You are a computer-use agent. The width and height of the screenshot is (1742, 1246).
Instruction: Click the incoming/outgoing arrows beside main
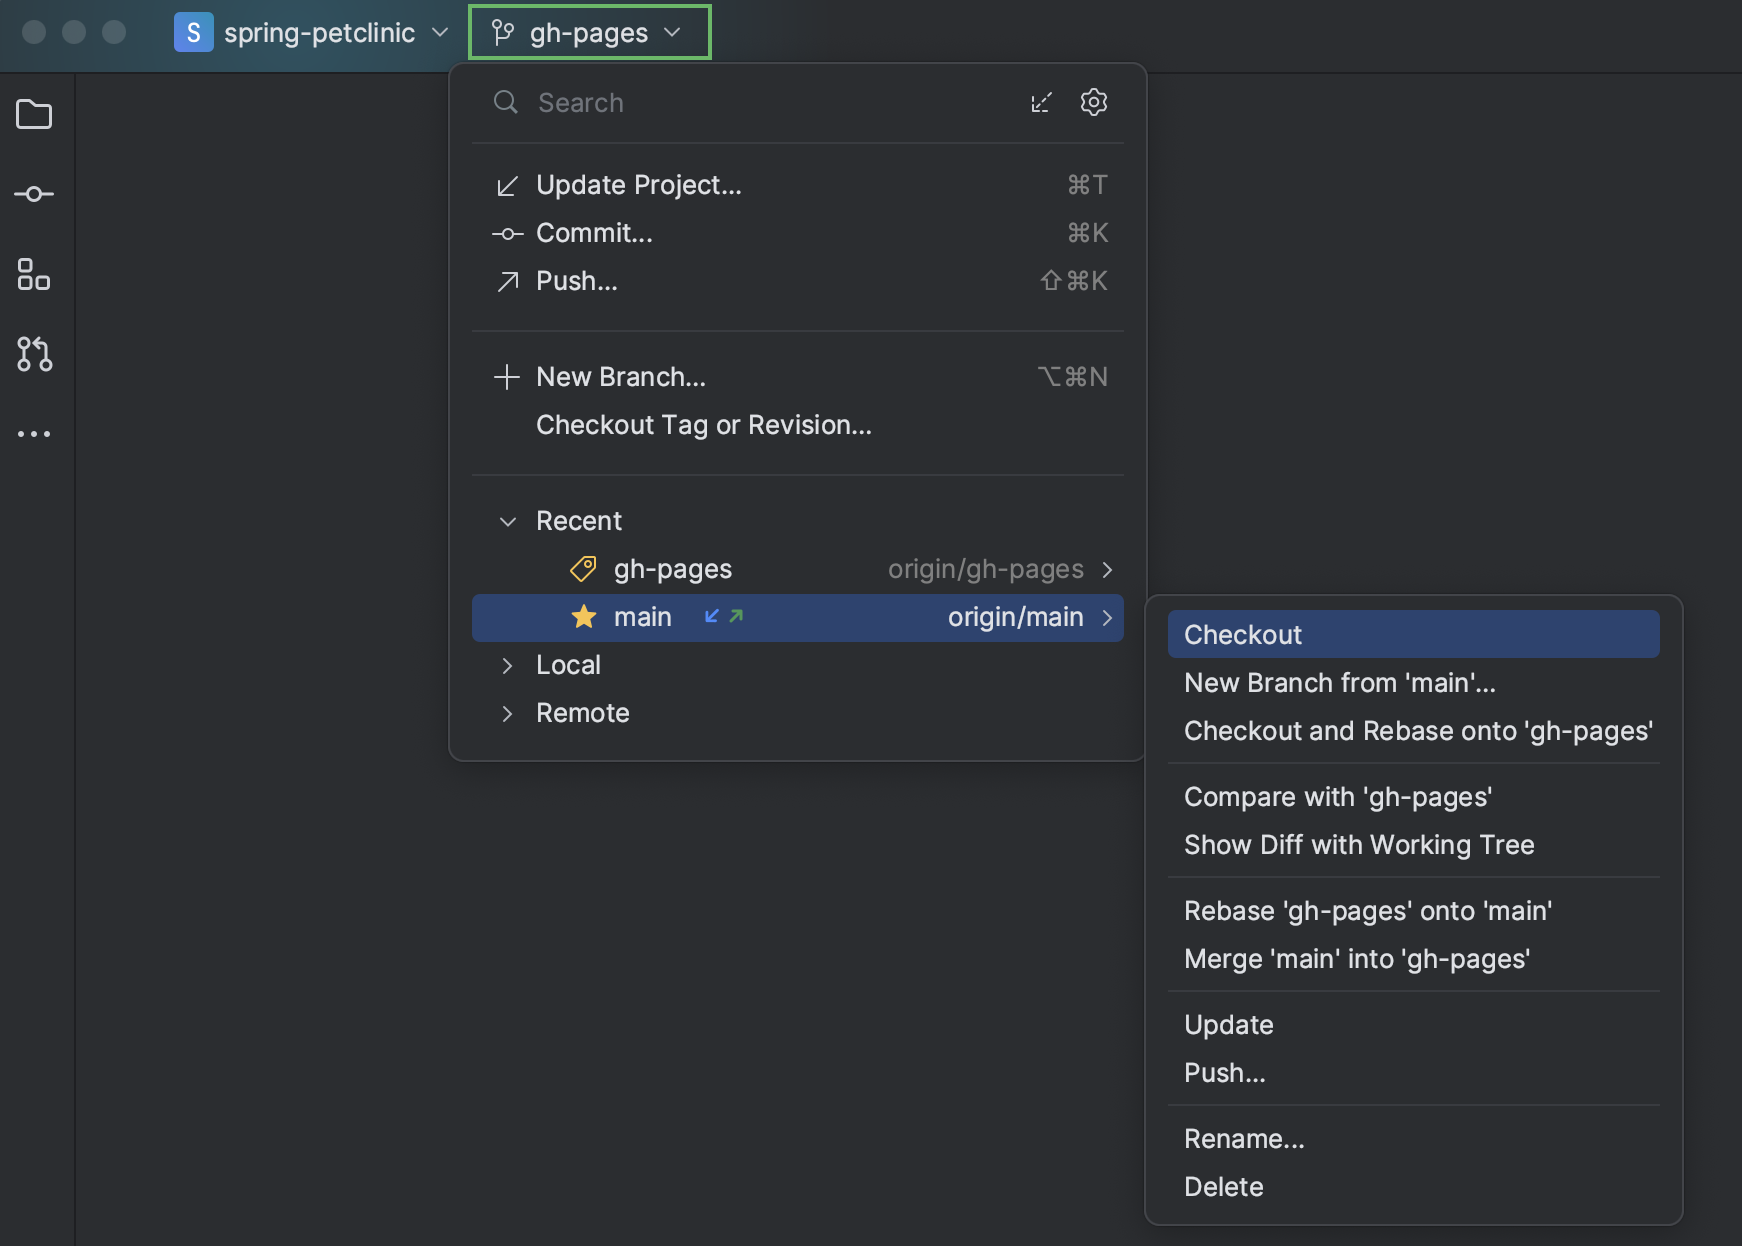pos(721,617)
